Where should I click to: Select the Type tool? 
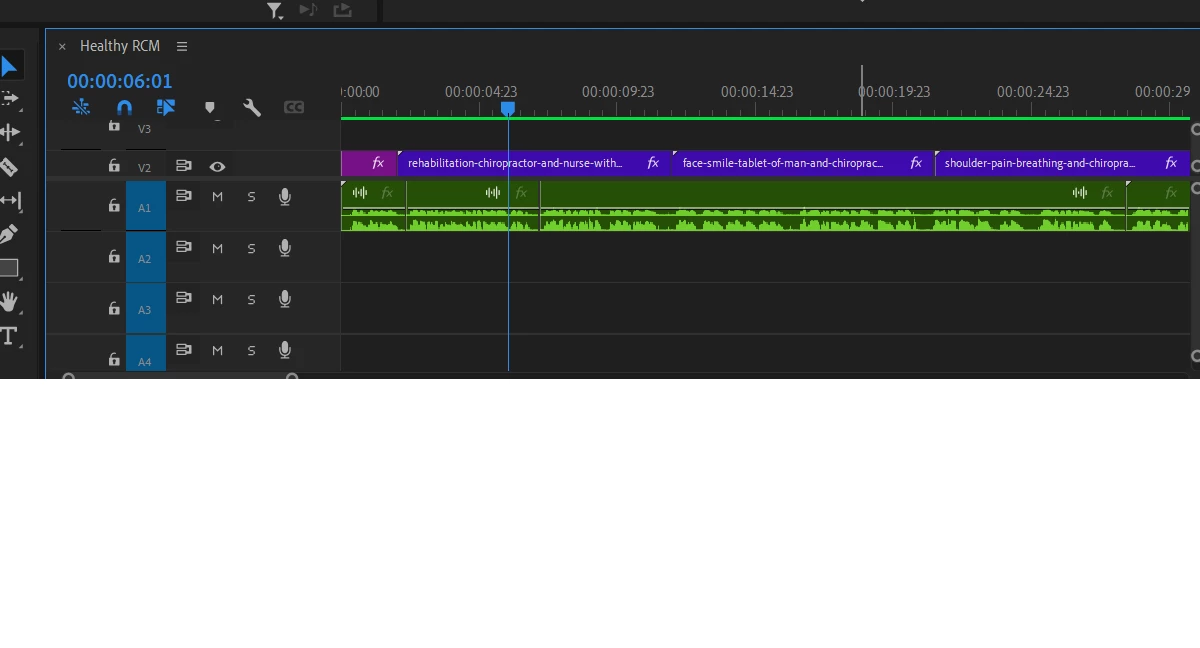pyautogui.click(x=9, y=336)
